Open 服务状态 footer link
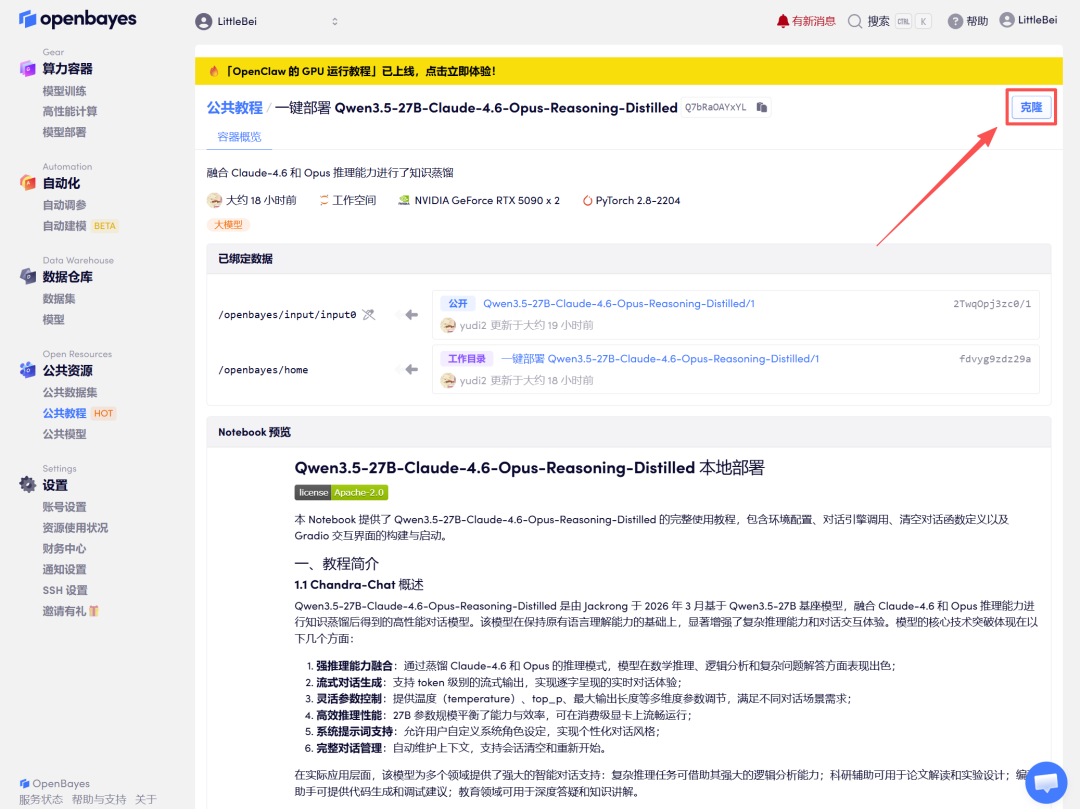The image size is (1080, 809). 41,799
